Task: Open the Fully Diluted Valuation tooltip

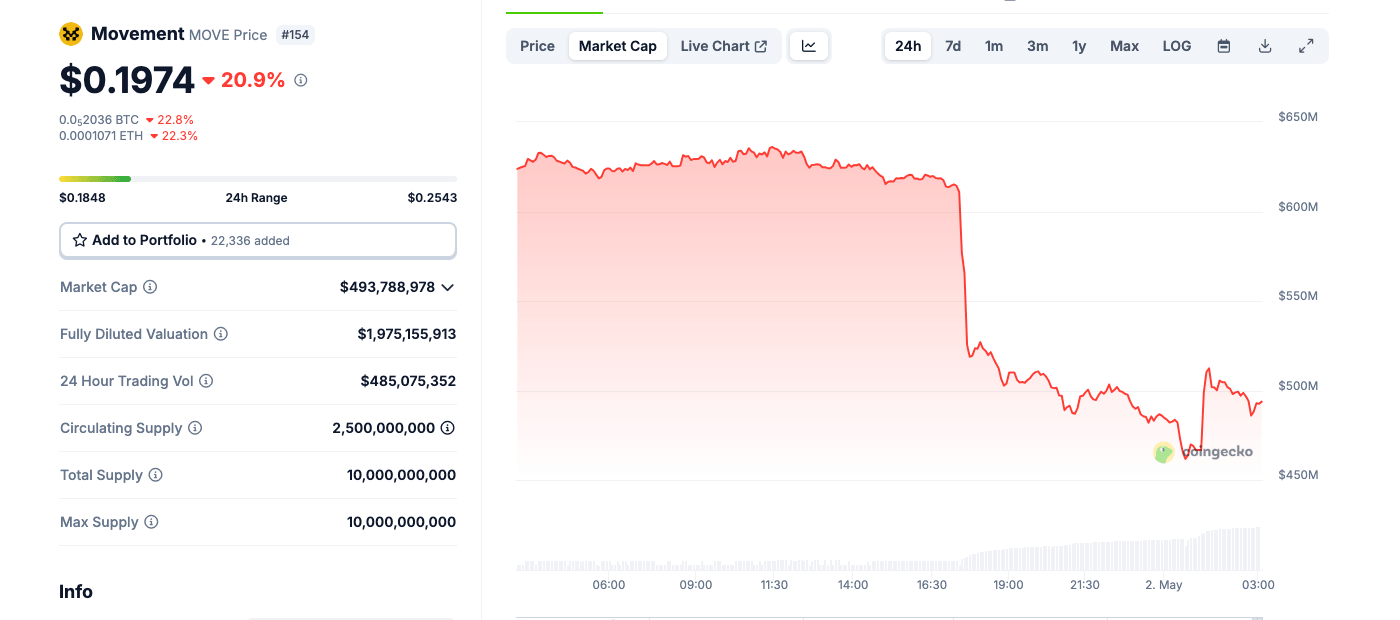Action: pos(220,334)
